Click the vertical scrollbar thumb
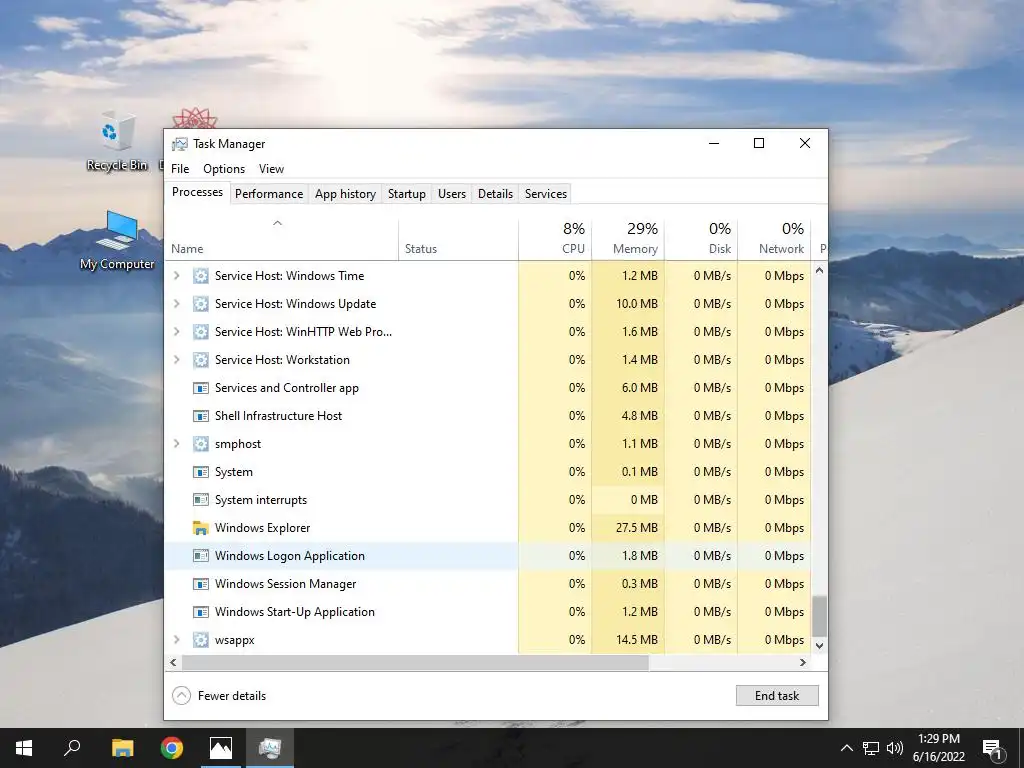This screenshot has width=1024, height=768. tap(820, 616)
